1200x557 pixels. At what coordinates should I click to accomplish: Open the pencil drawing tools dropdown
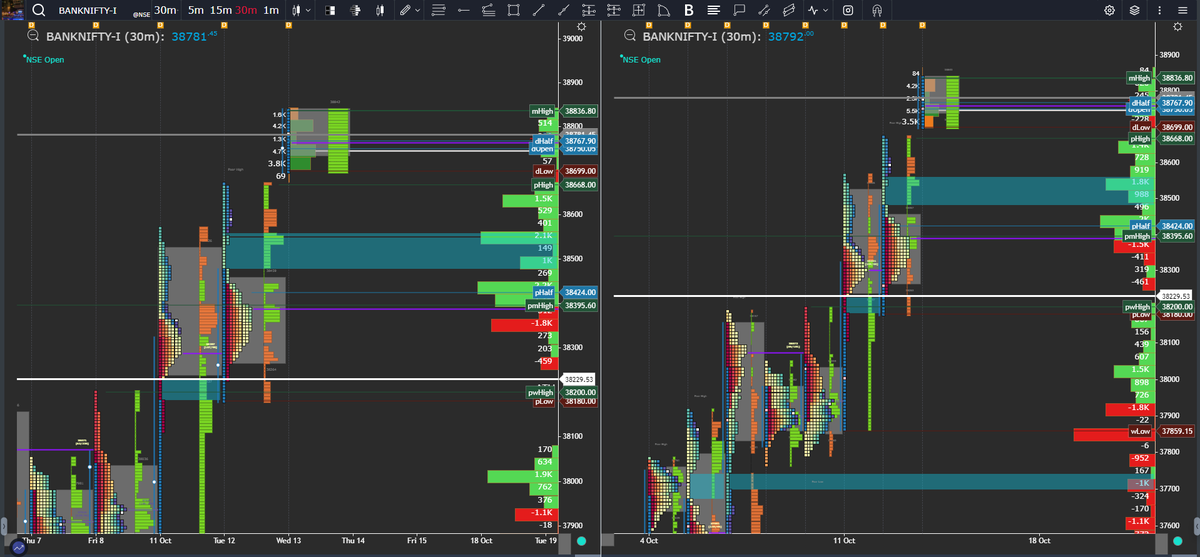[409, 10]
